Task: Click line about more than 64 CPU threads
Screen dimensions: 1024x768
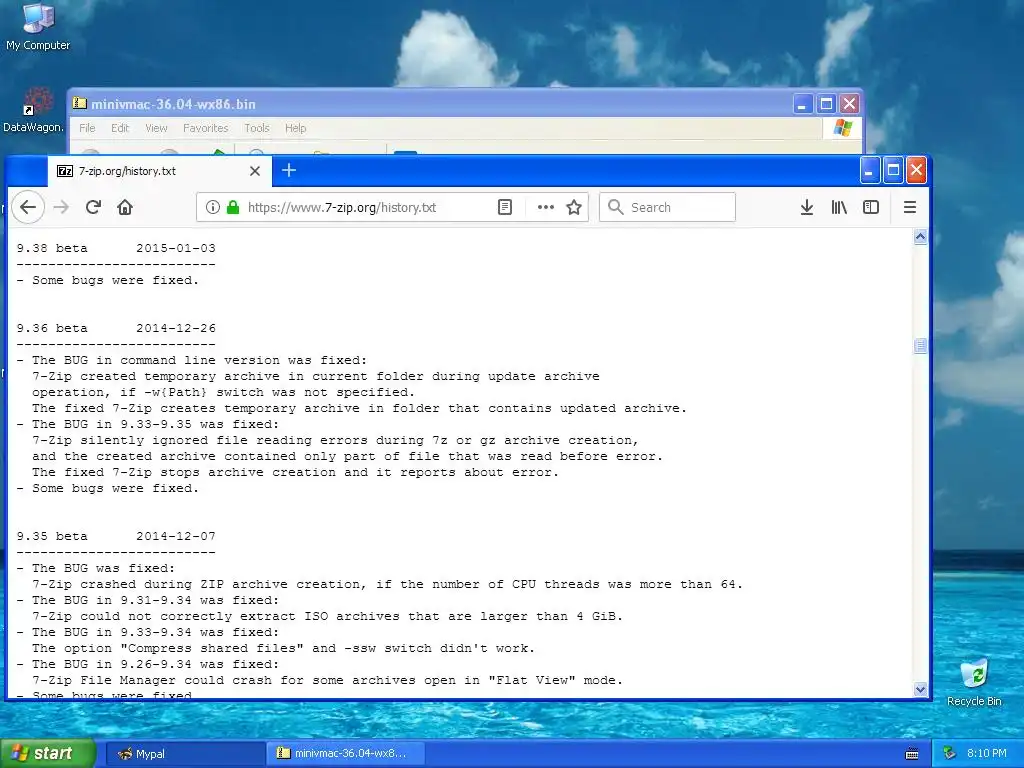Action: [x=387, y=584]
